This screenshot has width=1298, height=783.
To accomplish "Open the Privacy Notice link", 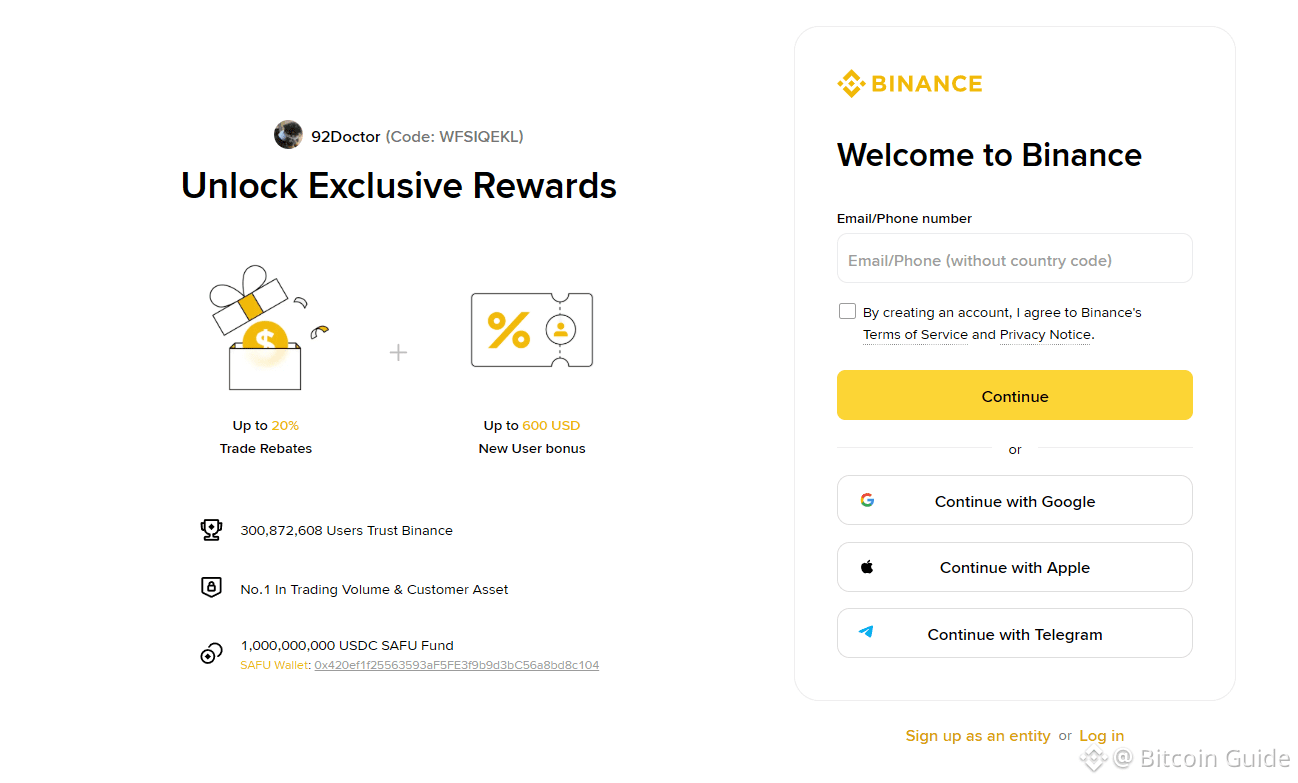I will (1045, 335).
